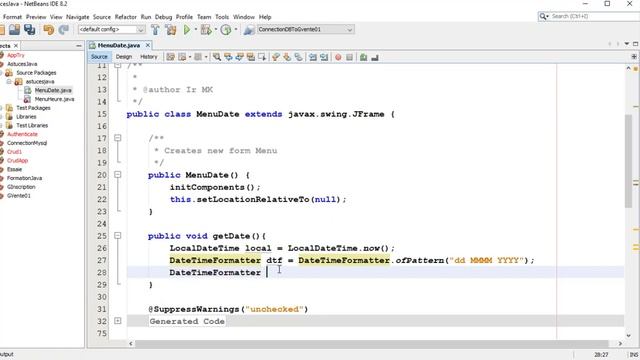The image size is (640, 360).
Task: Click Toggle Highlight Search icon
Action: tap(251, 57)
